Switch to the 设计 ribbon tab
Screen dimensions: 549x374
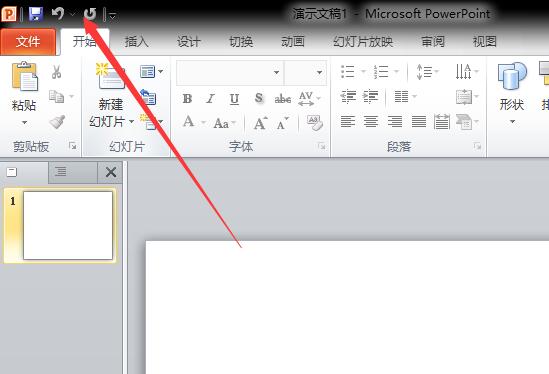pos(189,42)
